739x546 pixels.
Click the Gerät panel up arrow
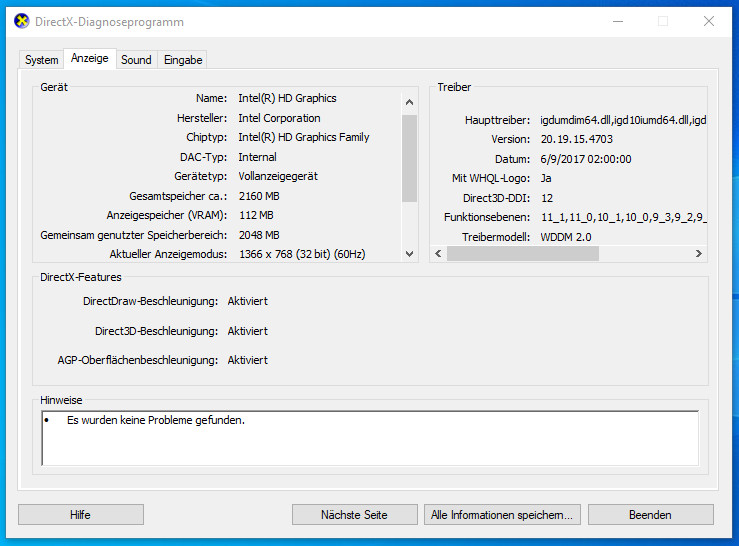409,102
